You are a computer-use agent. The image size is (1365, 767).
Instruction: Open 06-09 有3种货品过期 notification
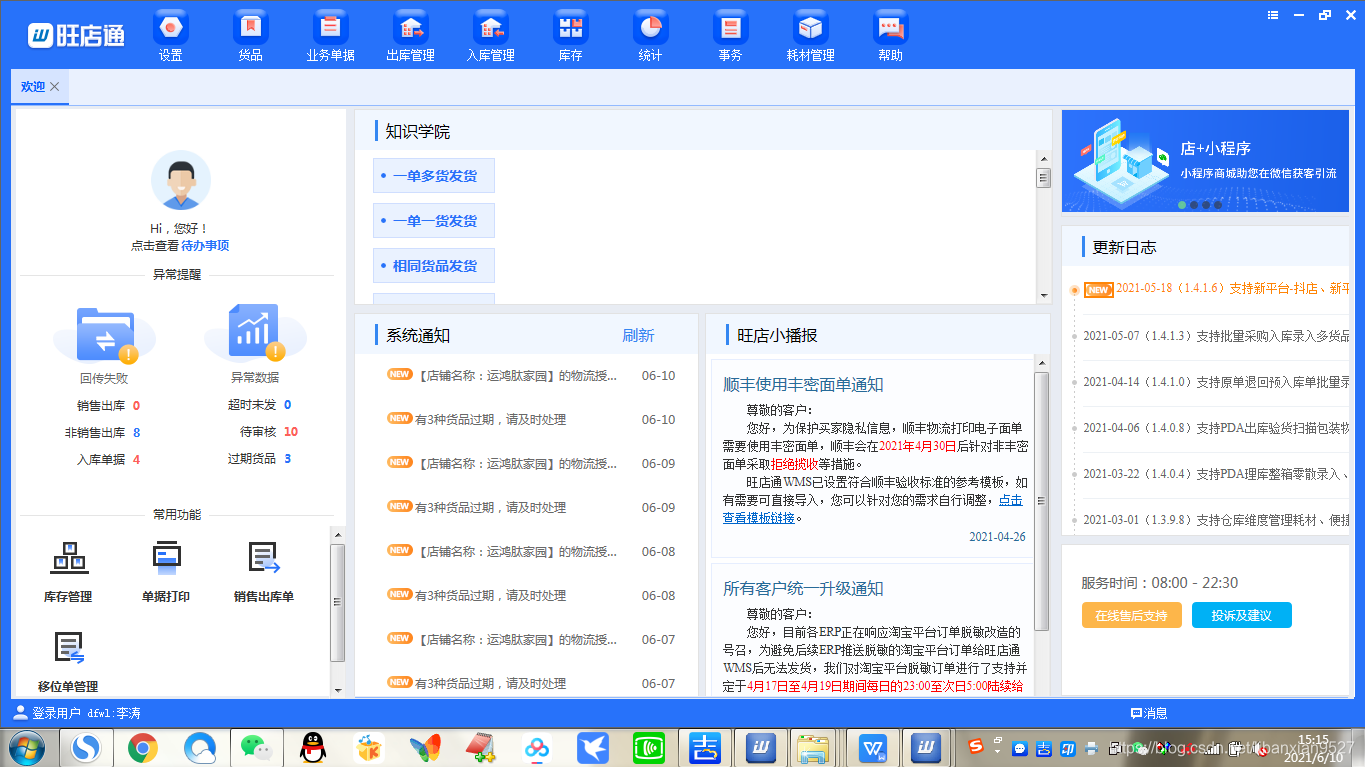[532, 507]
